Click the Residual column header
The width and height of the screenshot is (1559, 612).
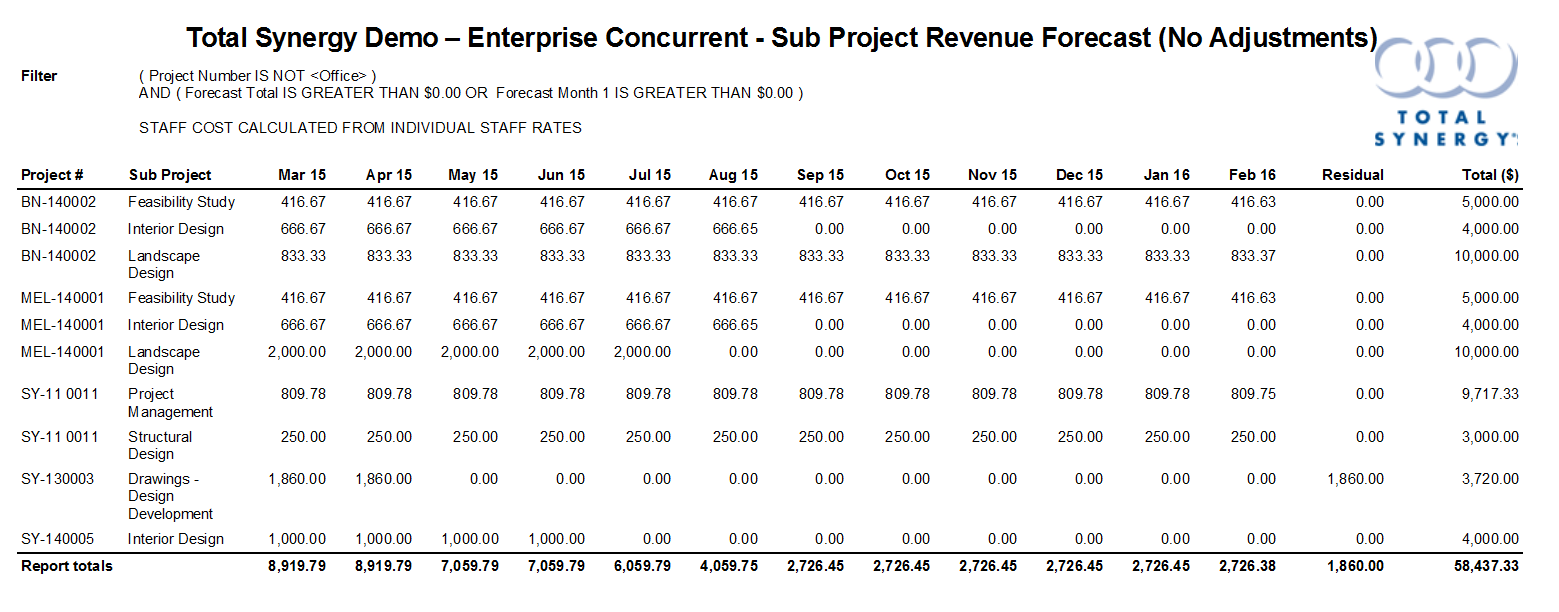[x=1352, y=175]
